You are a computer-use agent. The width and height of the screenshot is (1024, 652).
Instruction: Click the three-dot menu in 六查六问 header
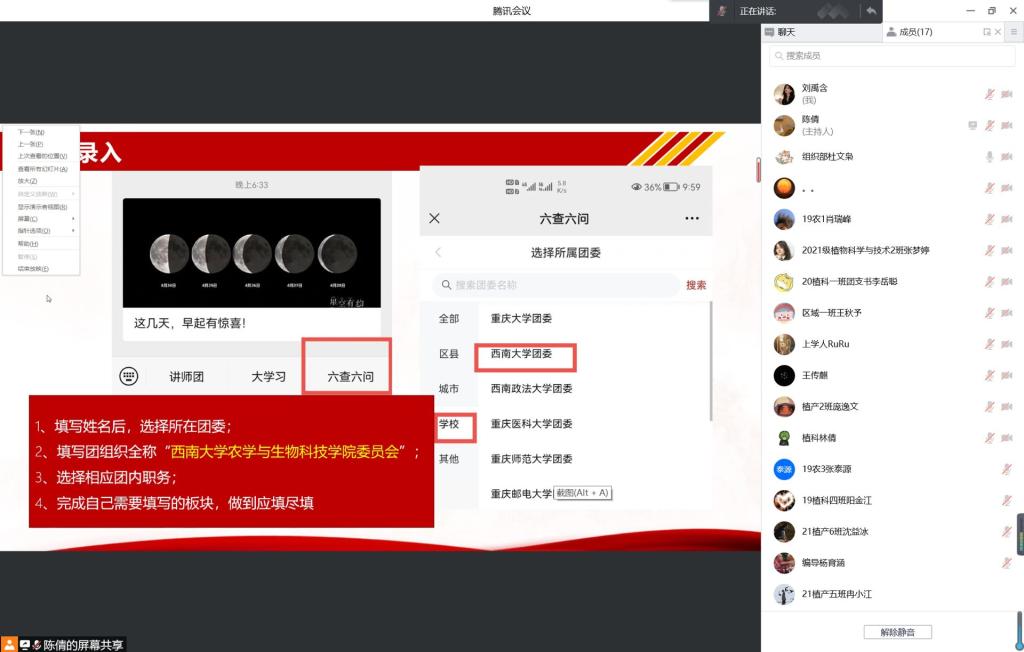(692, 218)
